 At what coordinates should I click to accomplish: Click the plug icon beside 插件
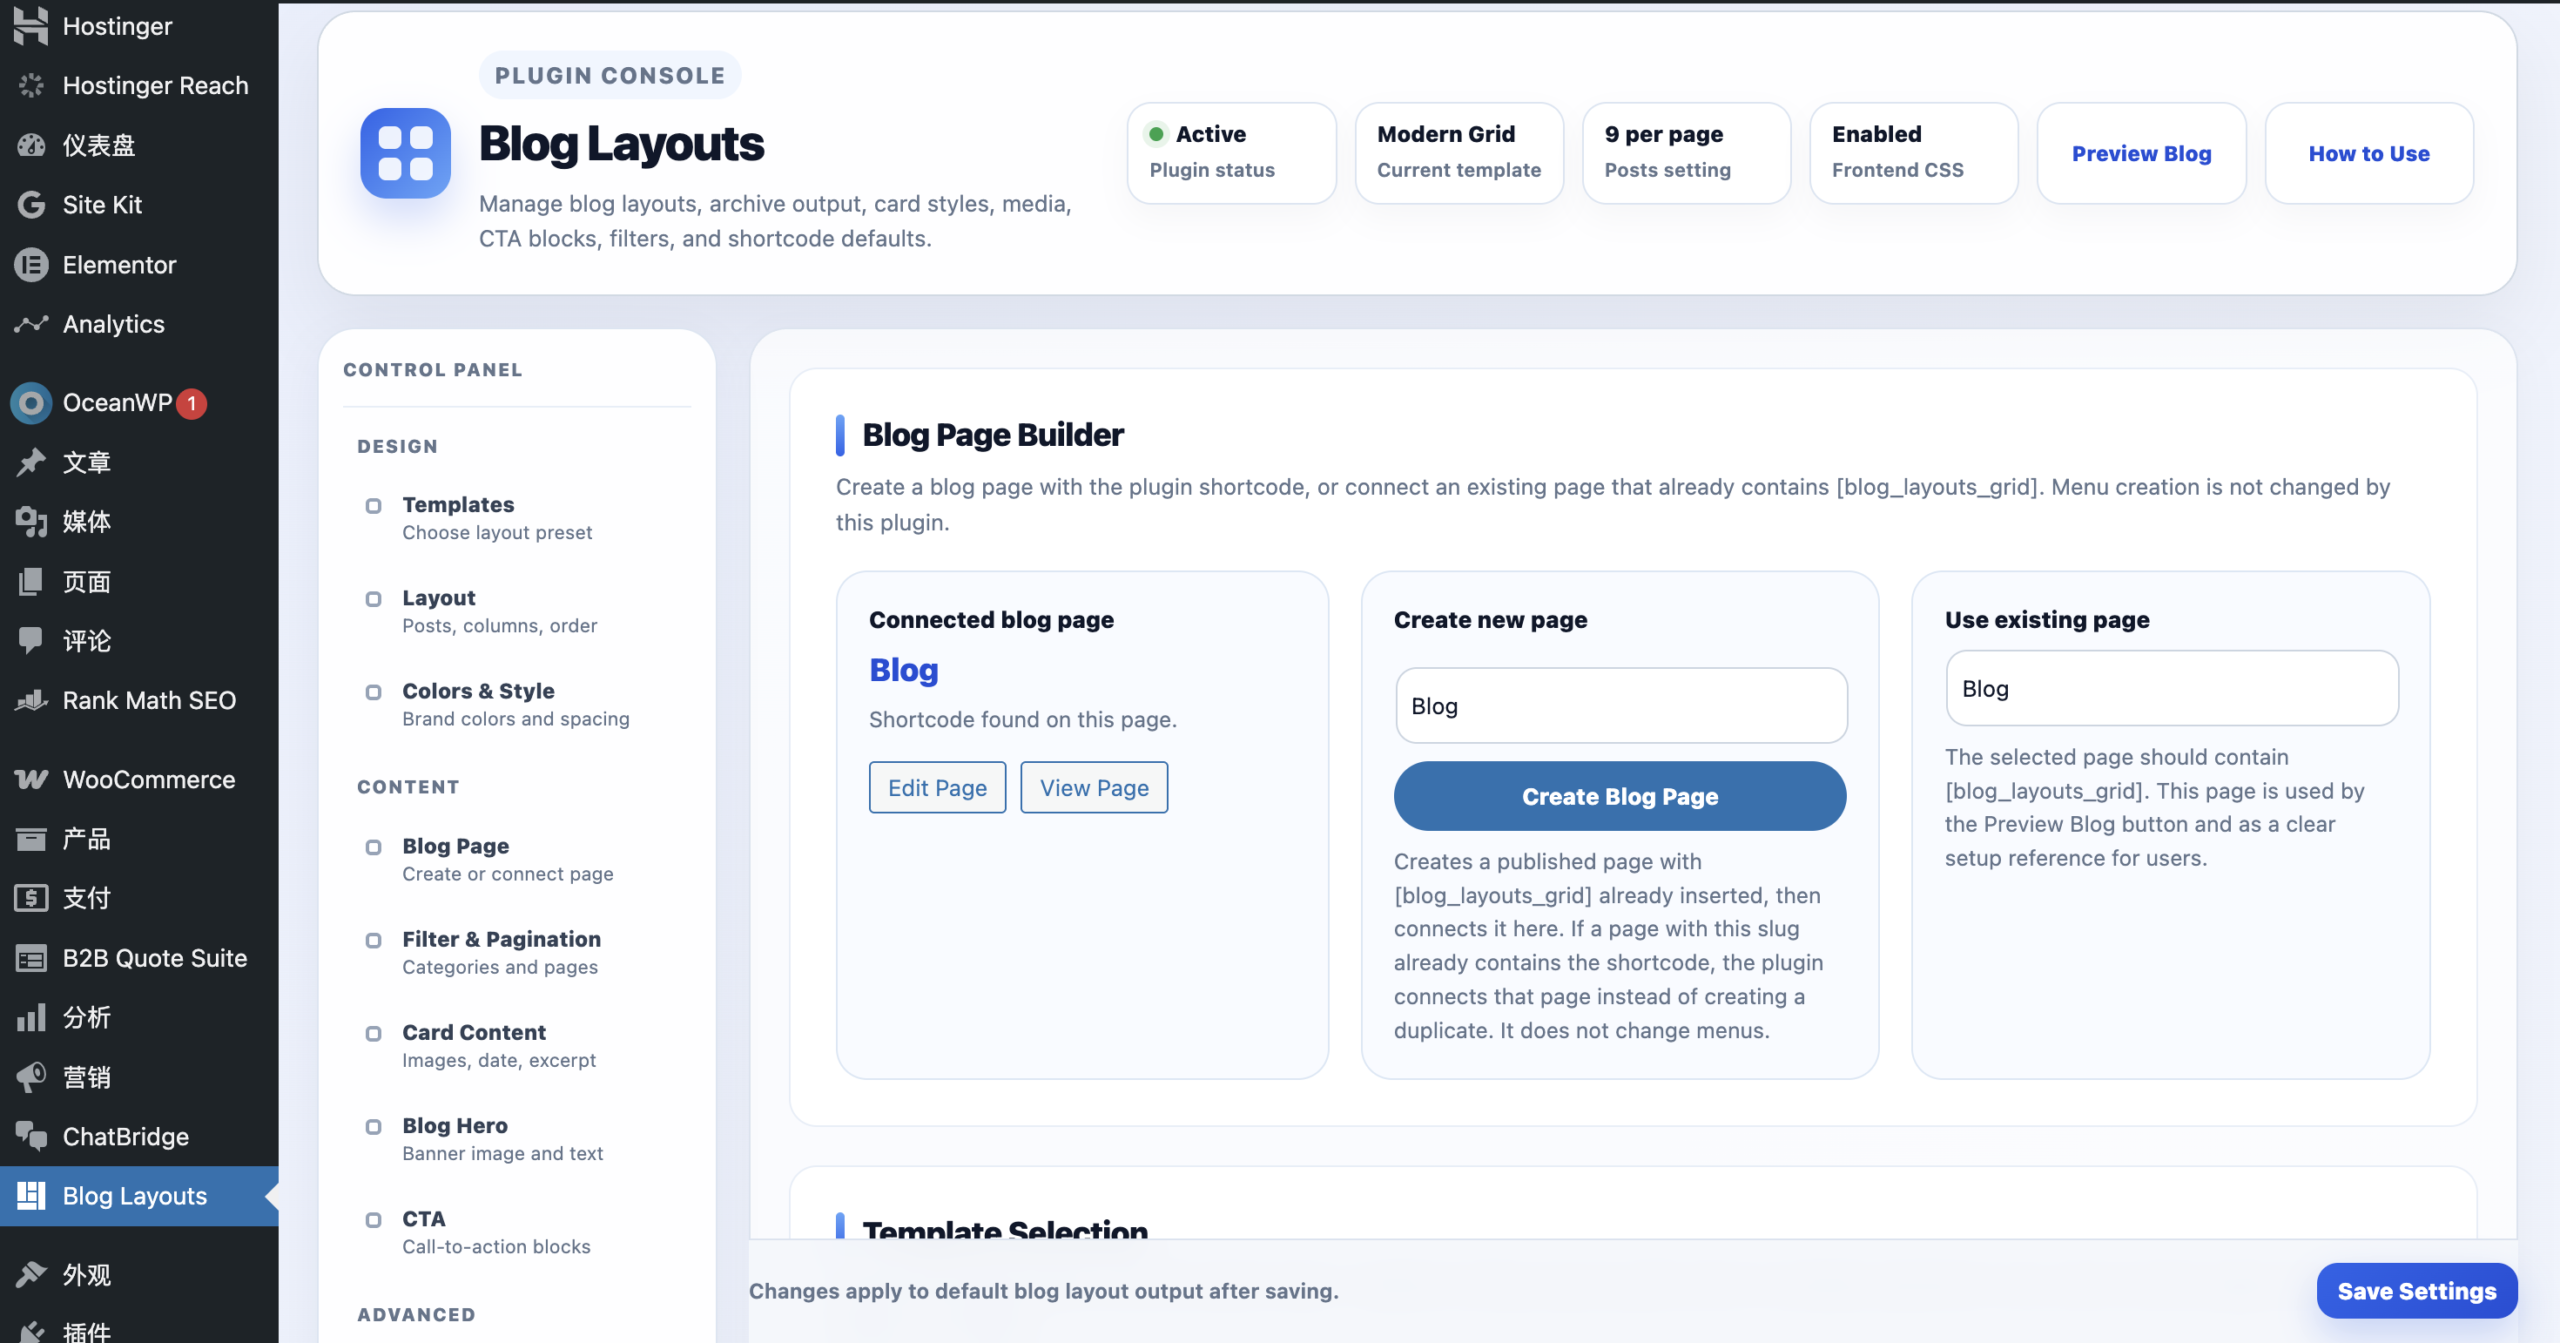click(x=31, y=1331)
